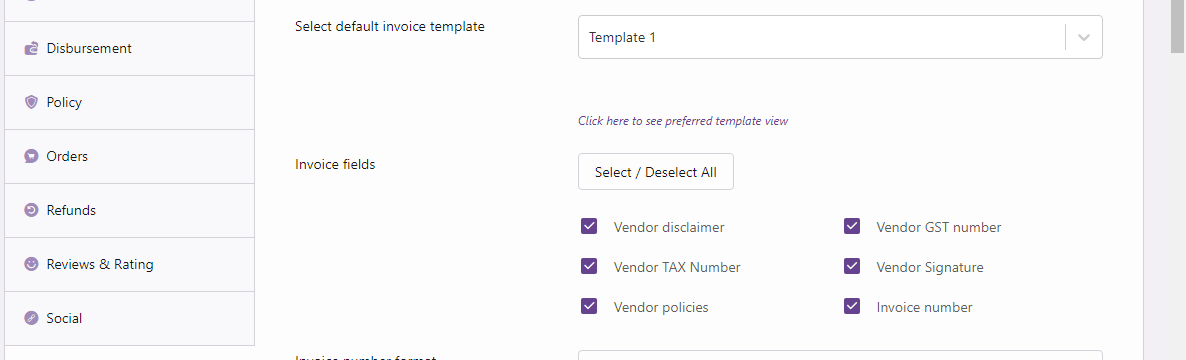The width and height of the screenshot is (1186, 360).
Task: Click the Policy shield icon
Action: (x=31, y=102)
